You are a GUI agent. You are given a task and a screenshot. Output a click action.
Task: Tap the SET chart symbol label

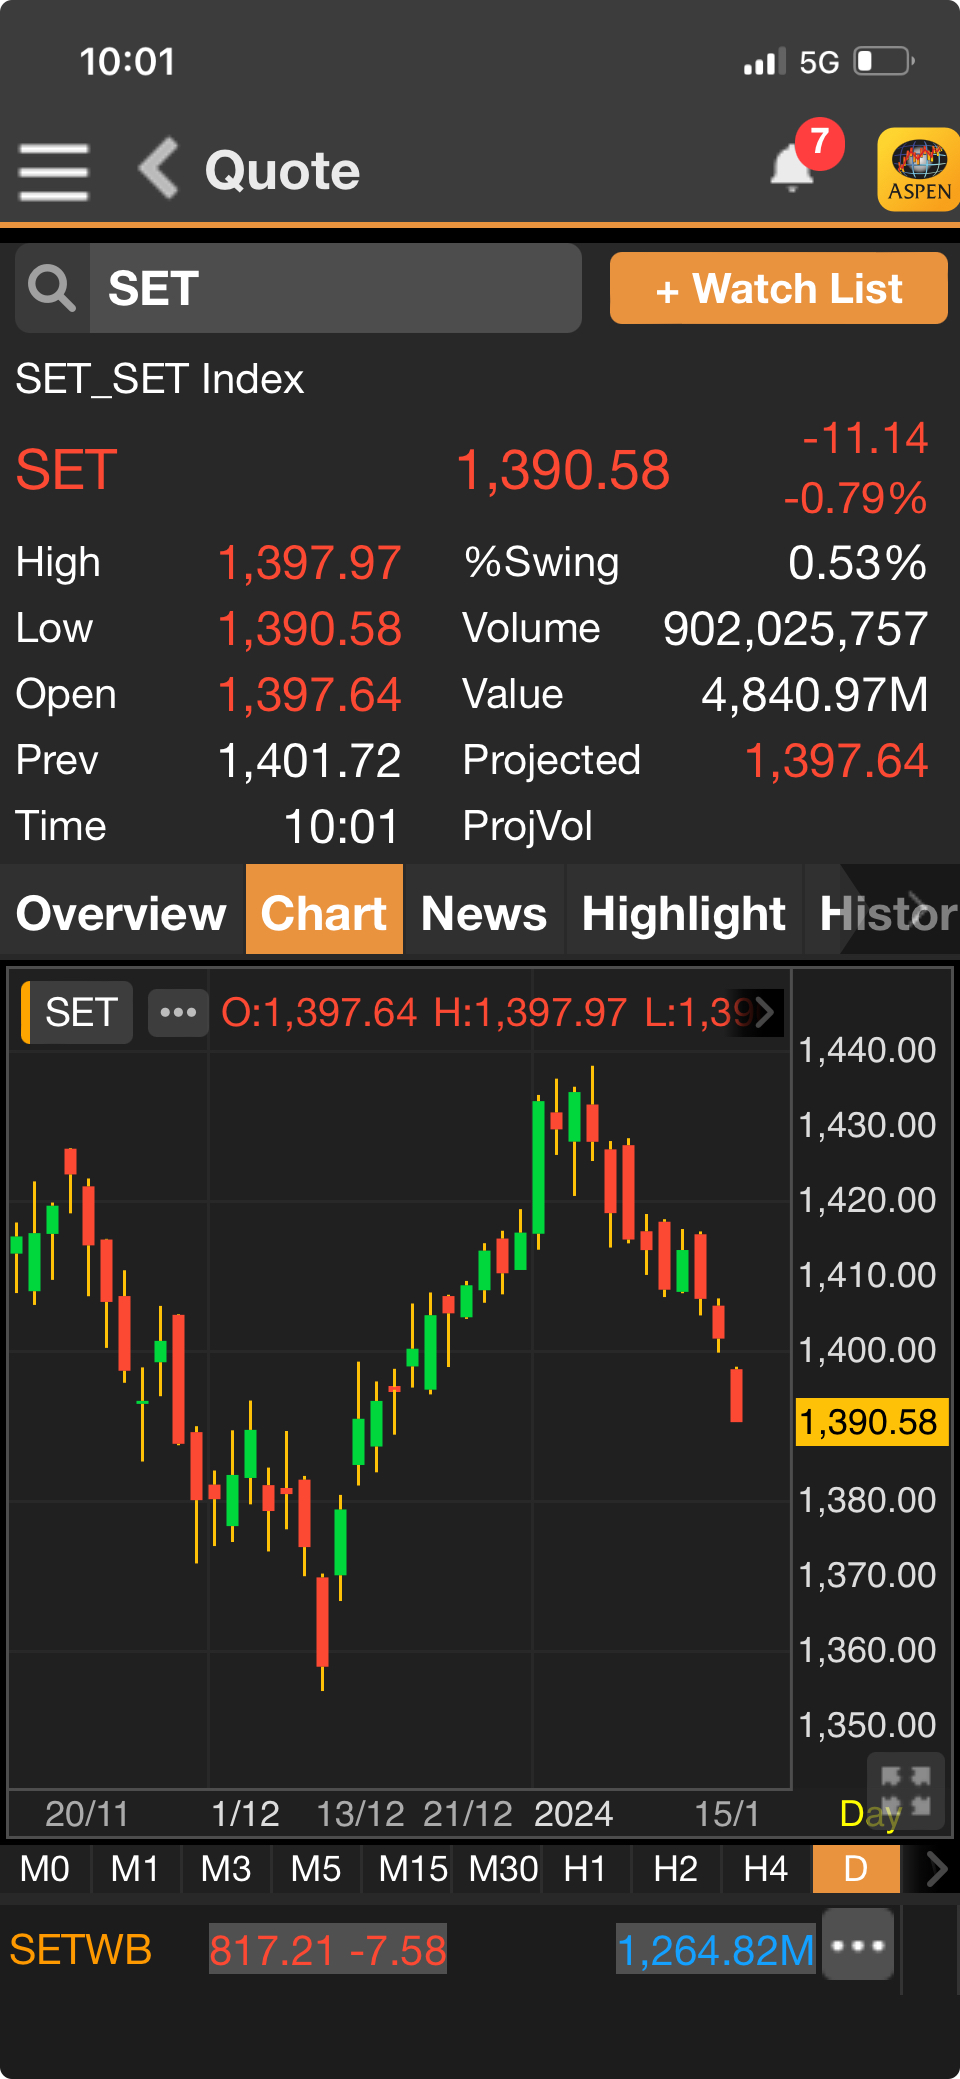coord(78,1013)
